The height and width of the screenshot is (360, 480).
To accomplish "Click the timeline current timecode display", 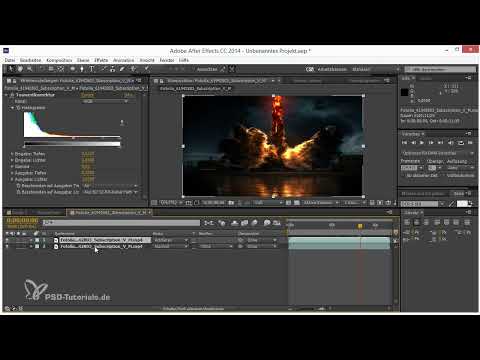I will click(22, 221).
